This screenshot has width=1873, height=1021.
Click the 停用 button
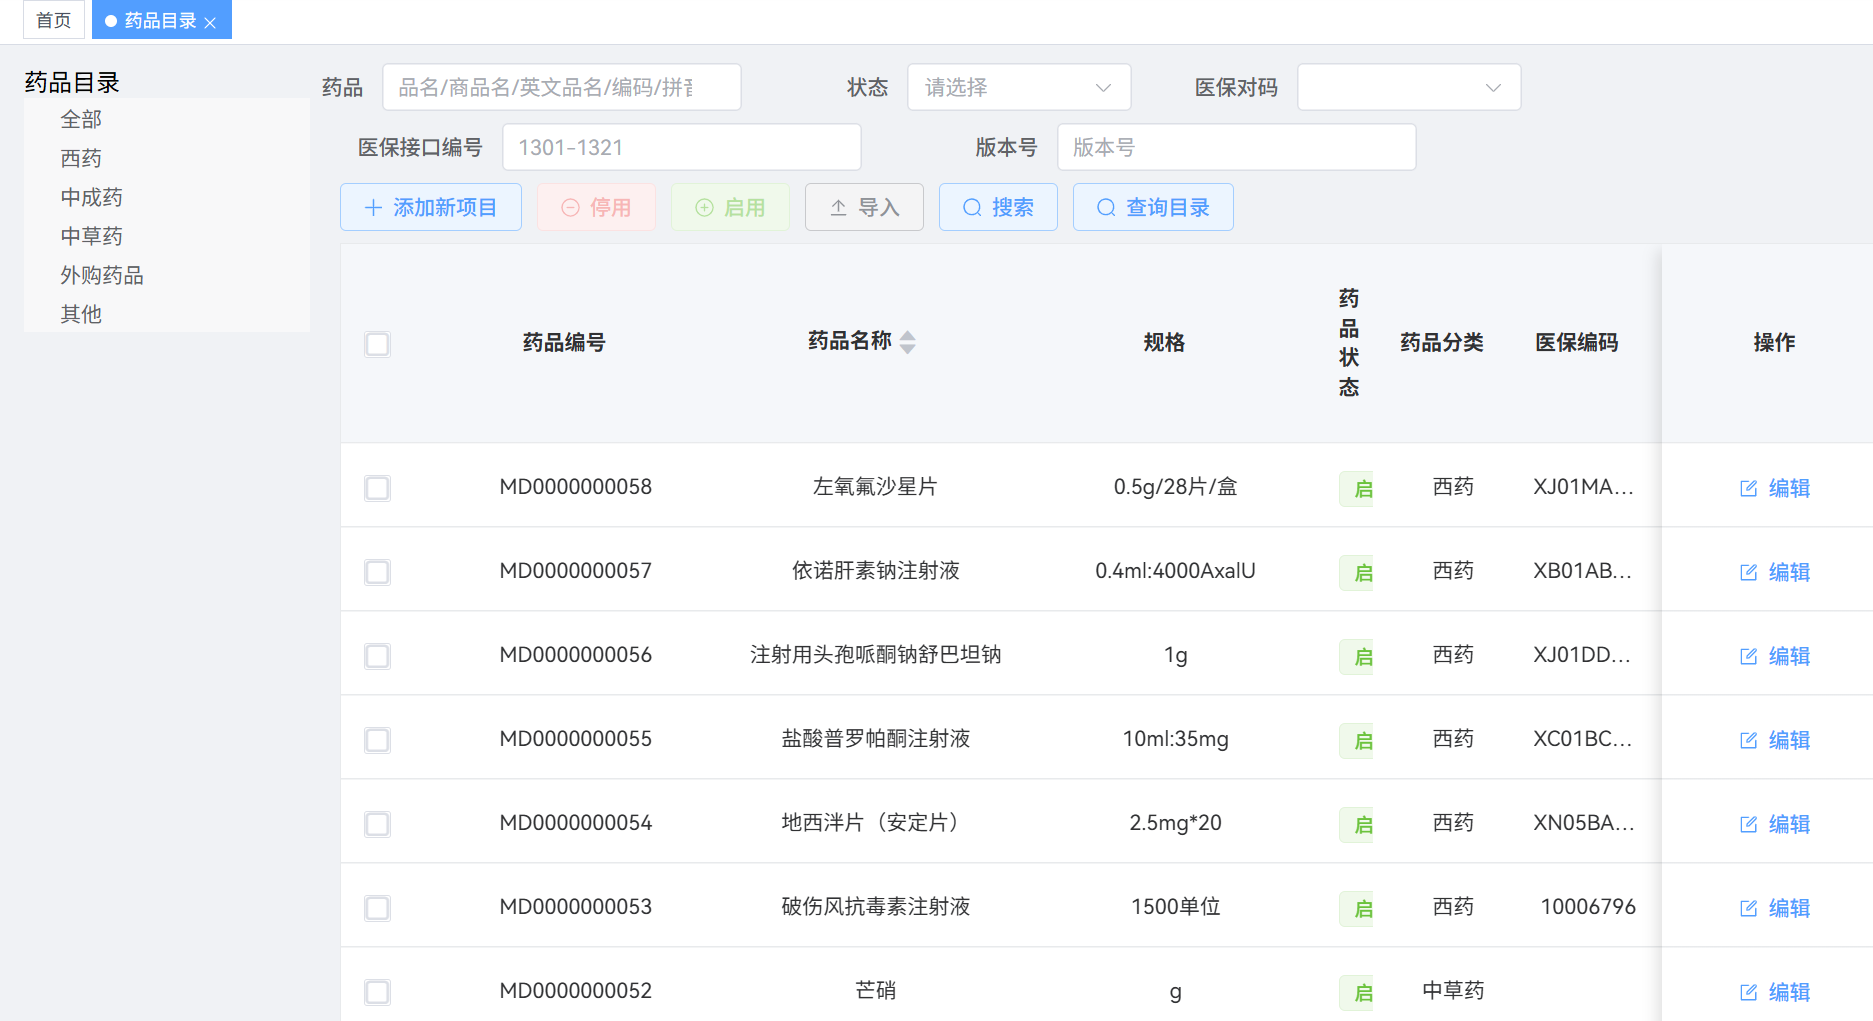(x=596, y=207)
